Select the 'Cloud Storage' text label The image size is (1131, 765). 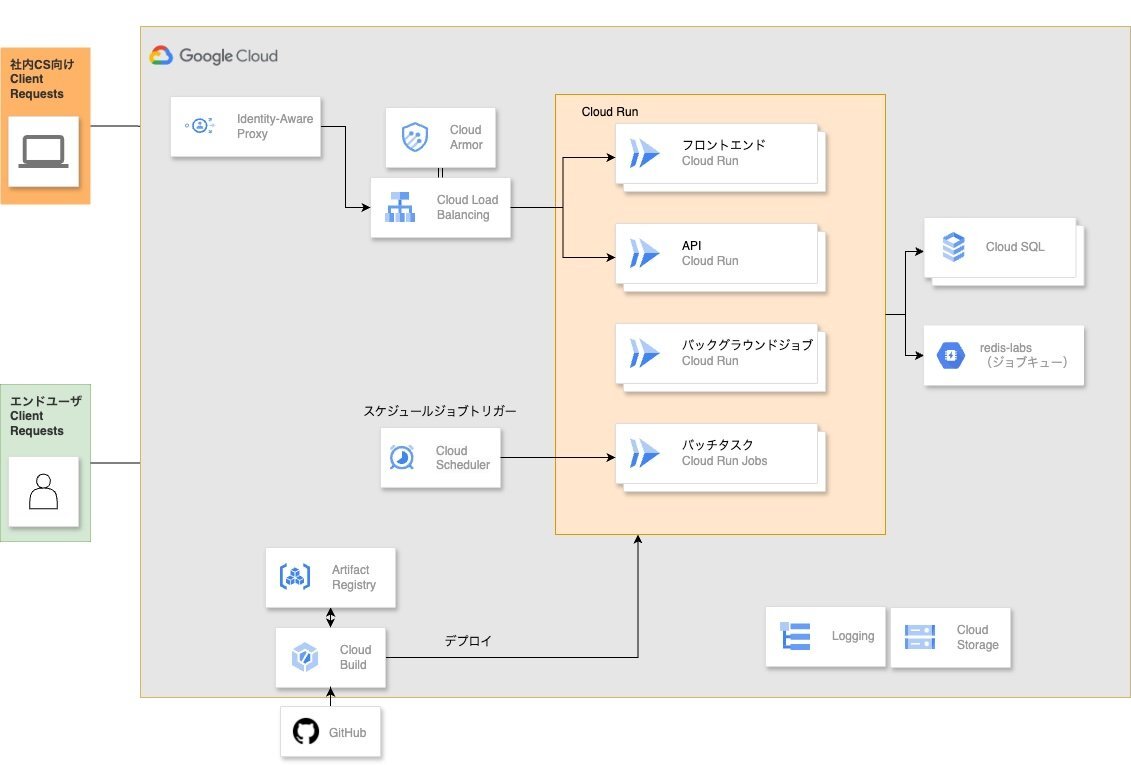point(977,637)
